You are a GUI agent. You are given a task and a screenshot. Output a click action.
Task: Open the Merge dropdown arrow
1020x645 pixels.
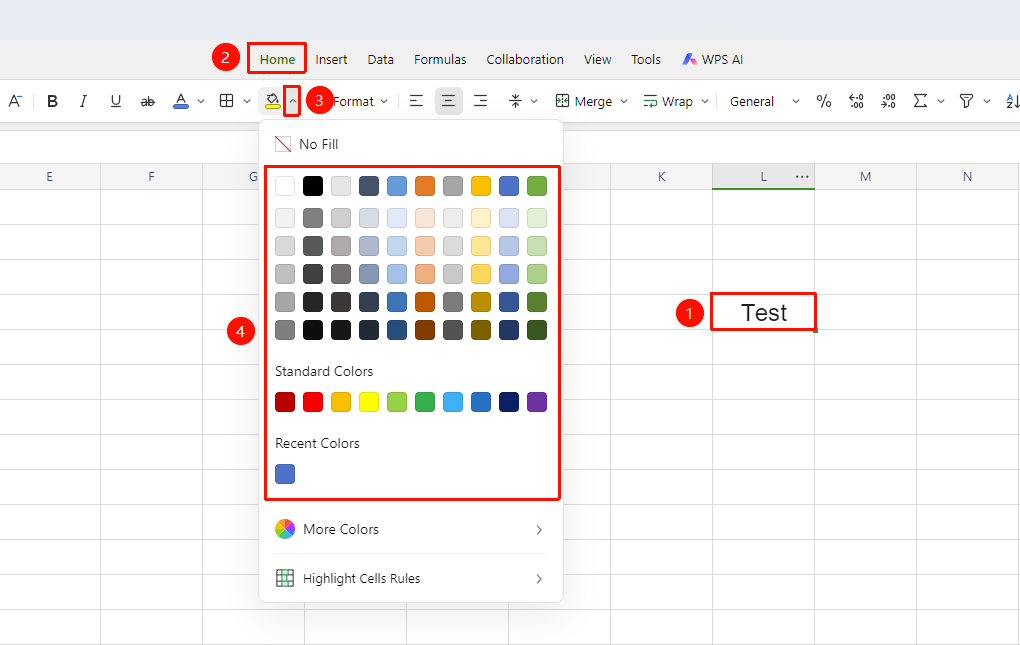click(624, 101)
